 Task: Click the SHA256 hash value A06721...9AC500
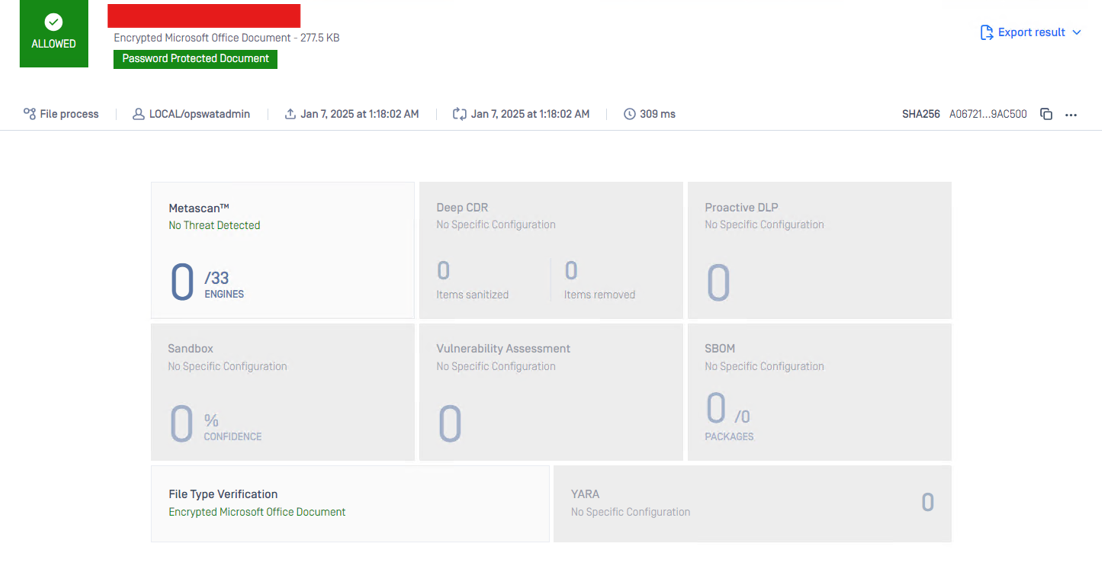pyautogui.click(x=987, y=114)
